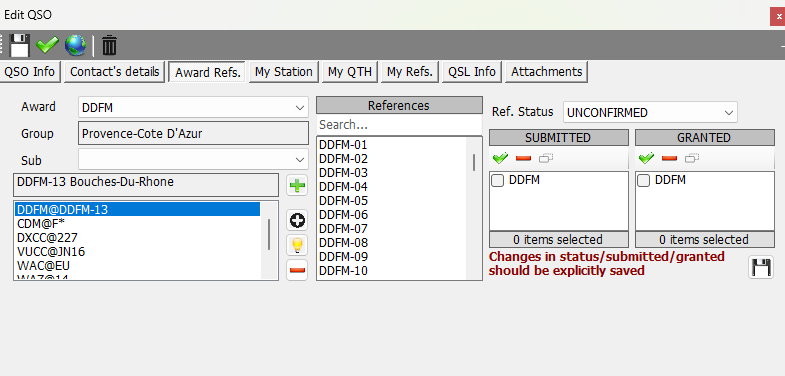Open the Sub dropdown
The height and width of the screenshot is (376, 785).
click(193, 160)
